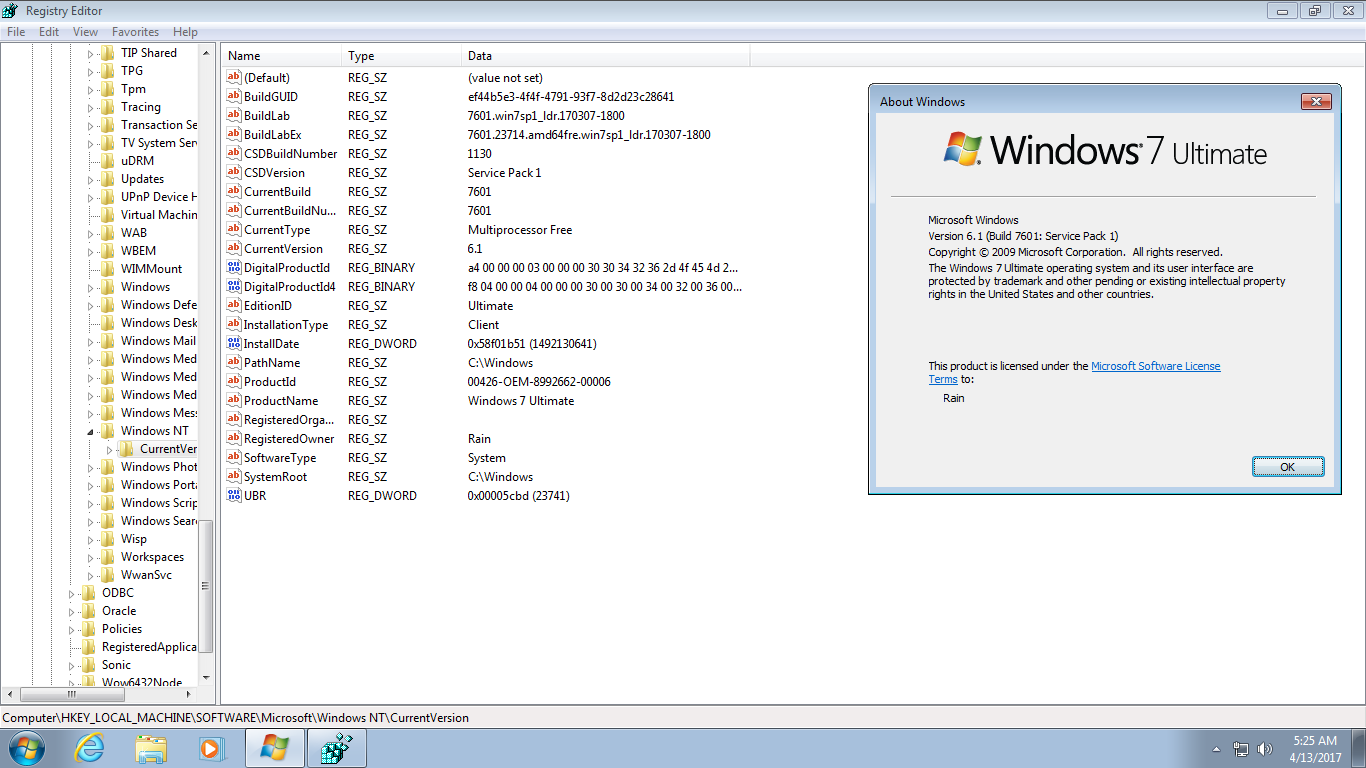Click tree pane horizontal scrollbar right arrow
The width and height of the screenshot is (1366, 768).
point(190,694)
